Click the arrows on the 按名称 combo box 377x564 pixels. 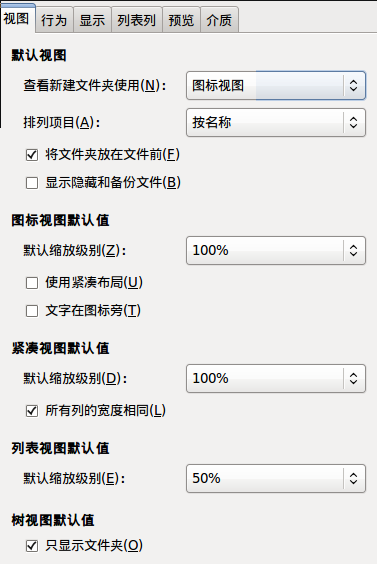[354, 123]
